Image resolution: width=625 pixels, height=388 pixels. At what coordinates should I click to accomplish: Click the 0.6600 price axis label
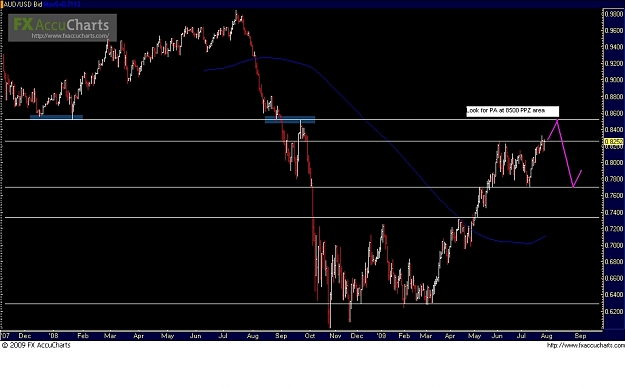(614, 278)
